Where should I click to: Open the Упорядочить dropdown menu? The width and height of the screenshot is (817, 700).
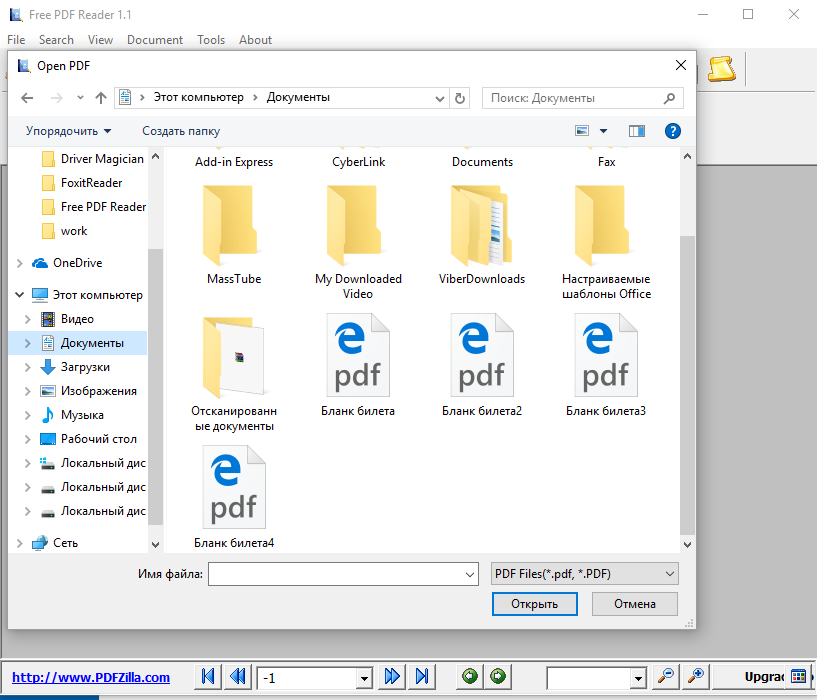(69, 131)
